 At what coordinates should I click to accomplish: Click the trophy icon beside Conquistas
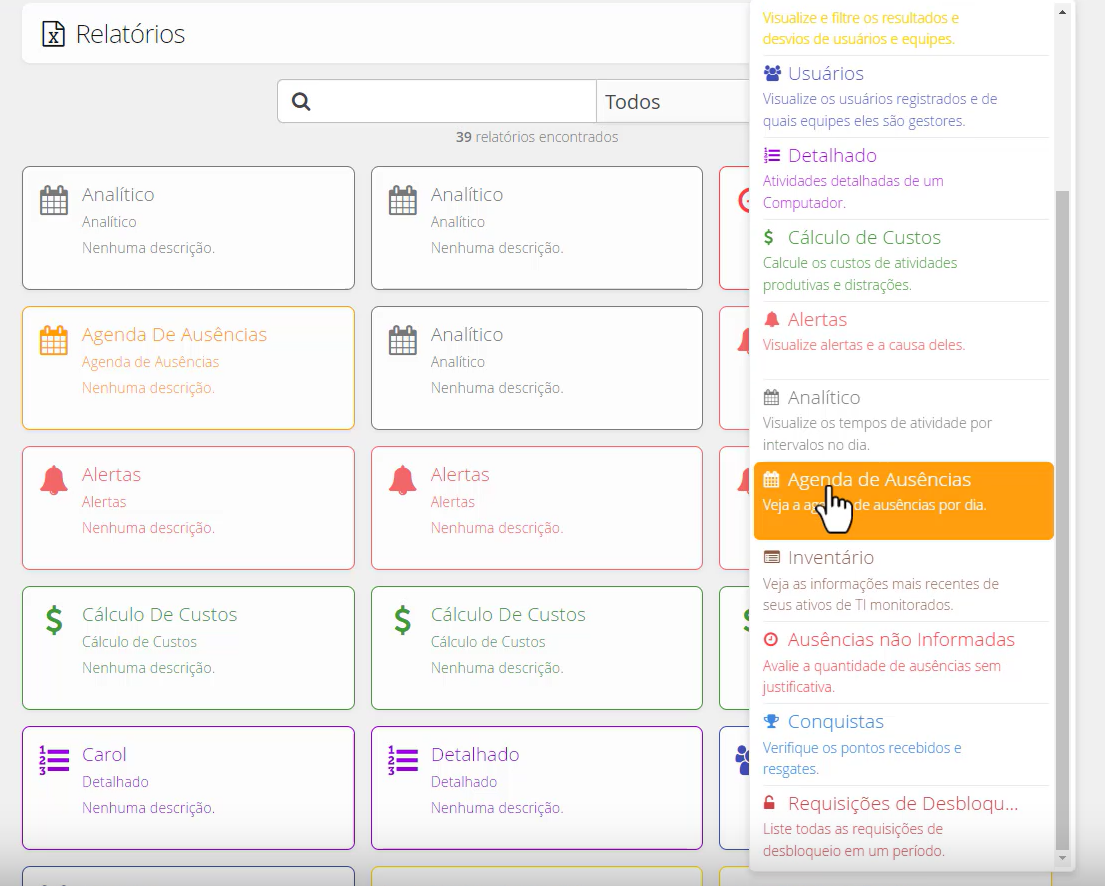coord(772,722)
